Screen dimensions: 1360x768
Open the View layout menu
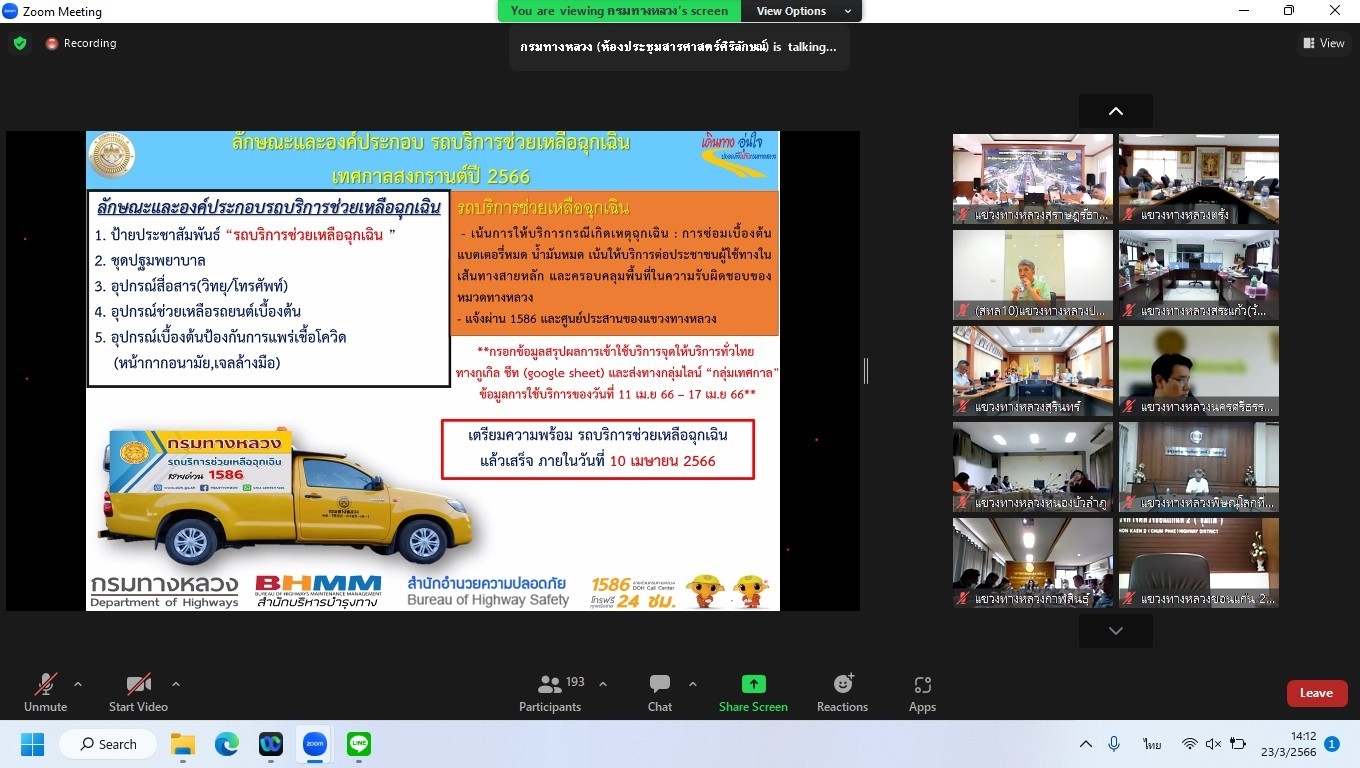pyautogui.click(x=1323, y=43)
